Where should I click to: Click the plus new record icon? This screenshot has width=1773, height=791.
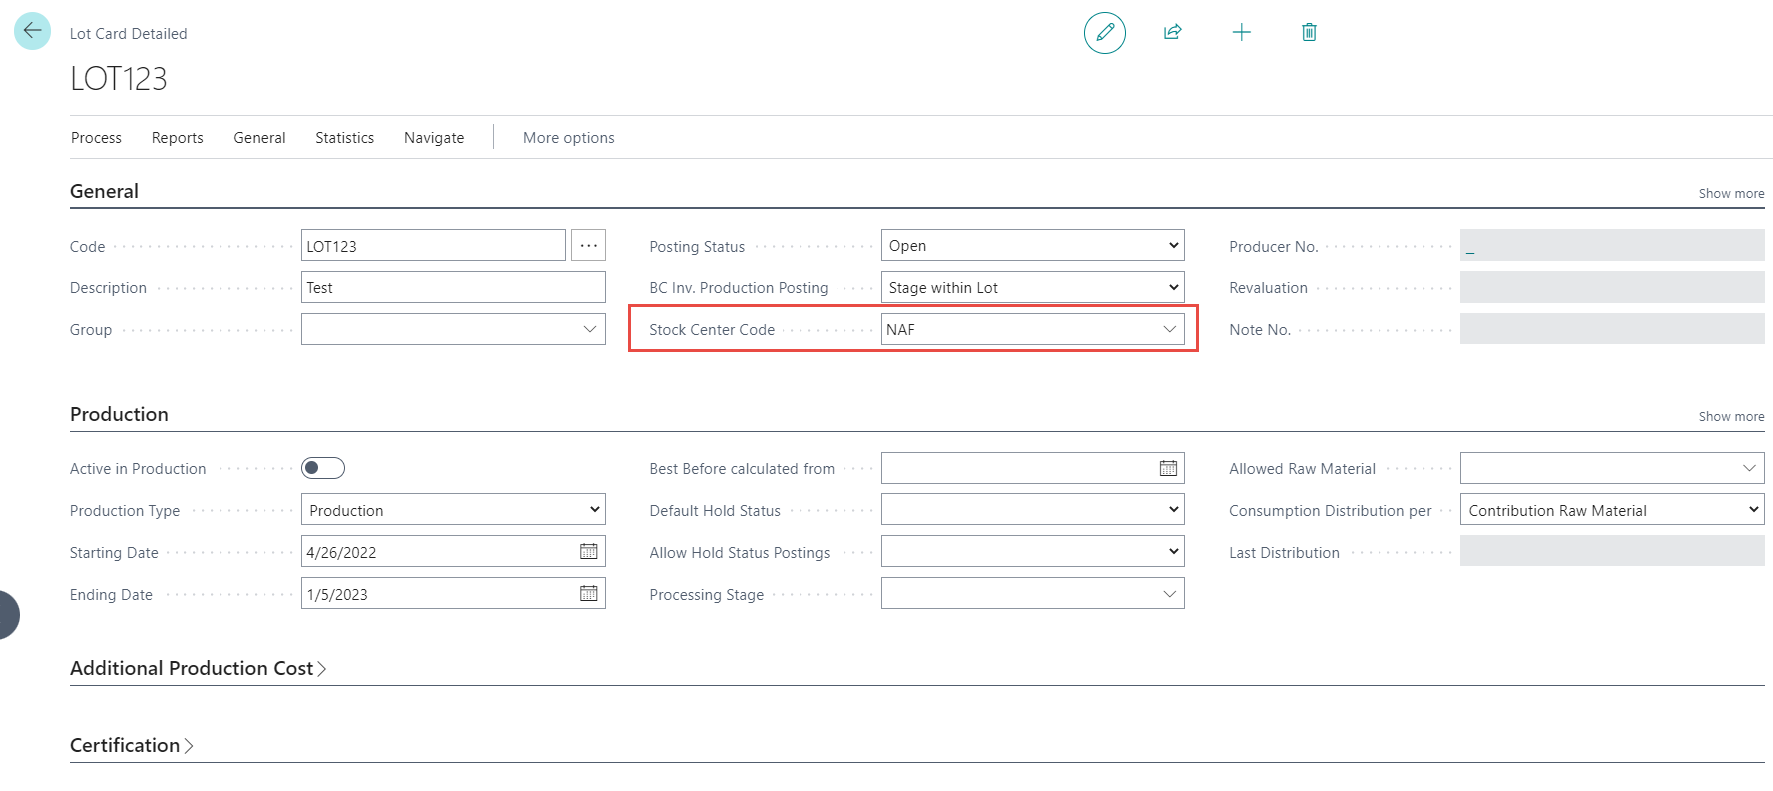1241,33
